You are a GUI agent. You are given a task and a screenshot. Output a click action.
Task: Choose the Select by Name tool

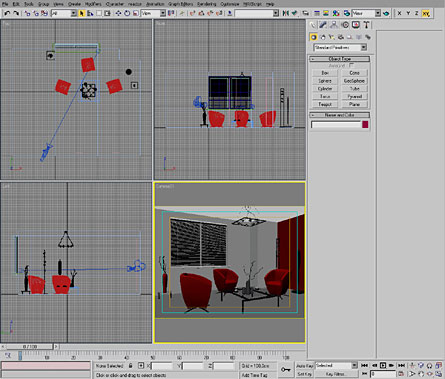90,13
